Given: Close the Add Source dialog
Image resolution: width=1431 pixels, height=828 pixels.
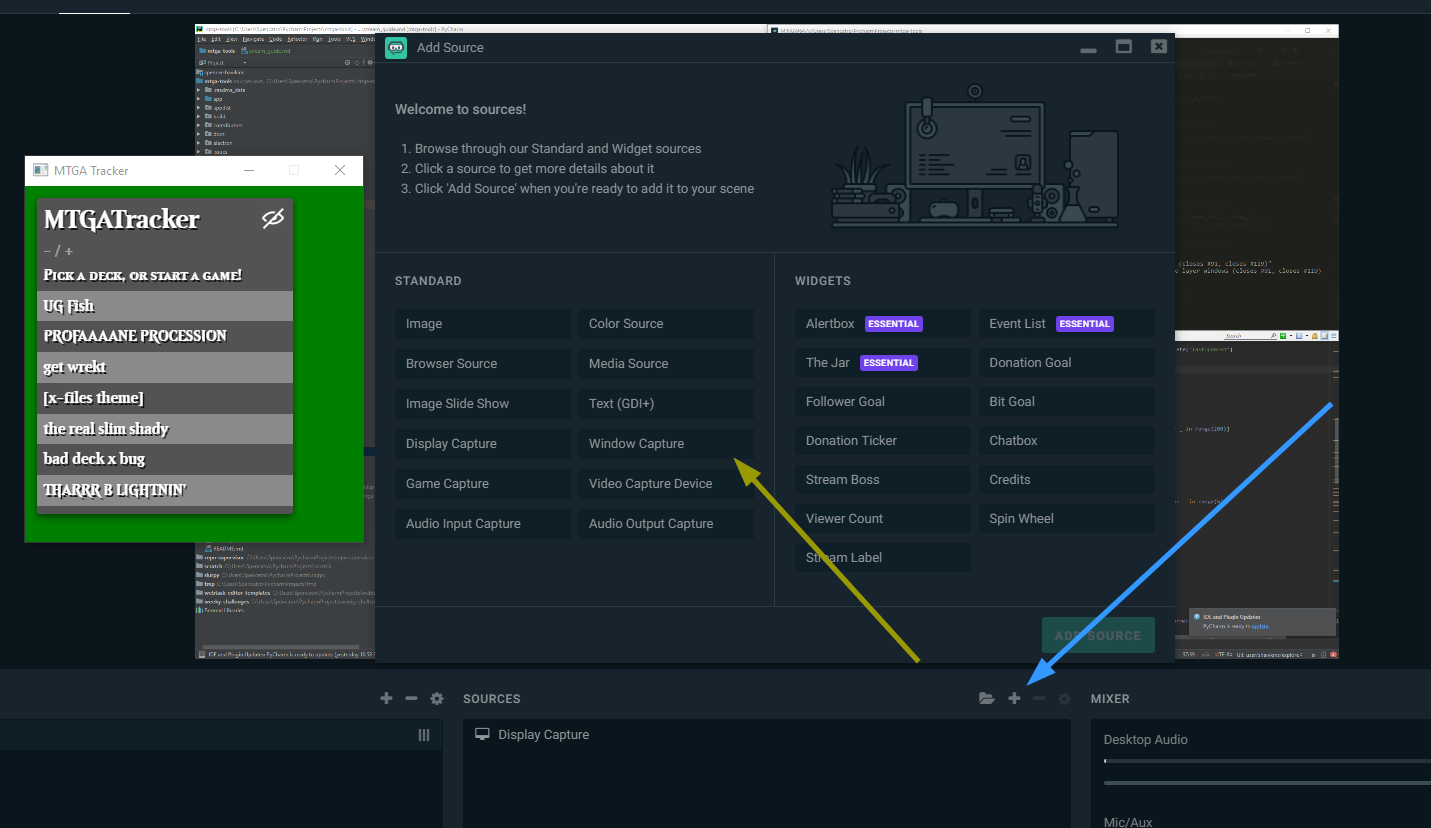Looking at the screenshot, I should tap(1158, 46).
